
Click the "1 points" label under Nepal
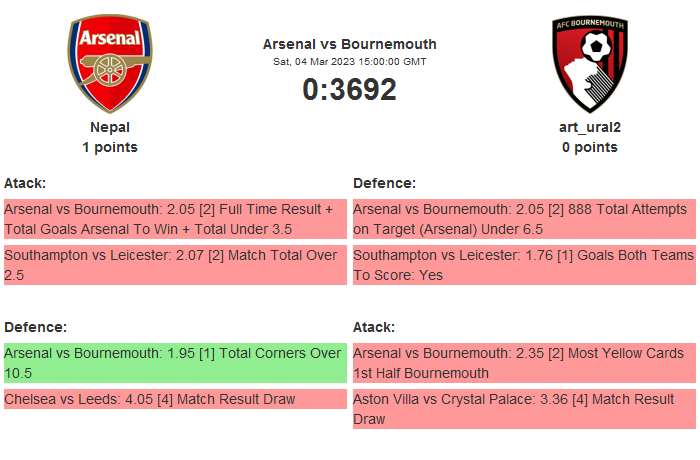click(x=110, y=147)
